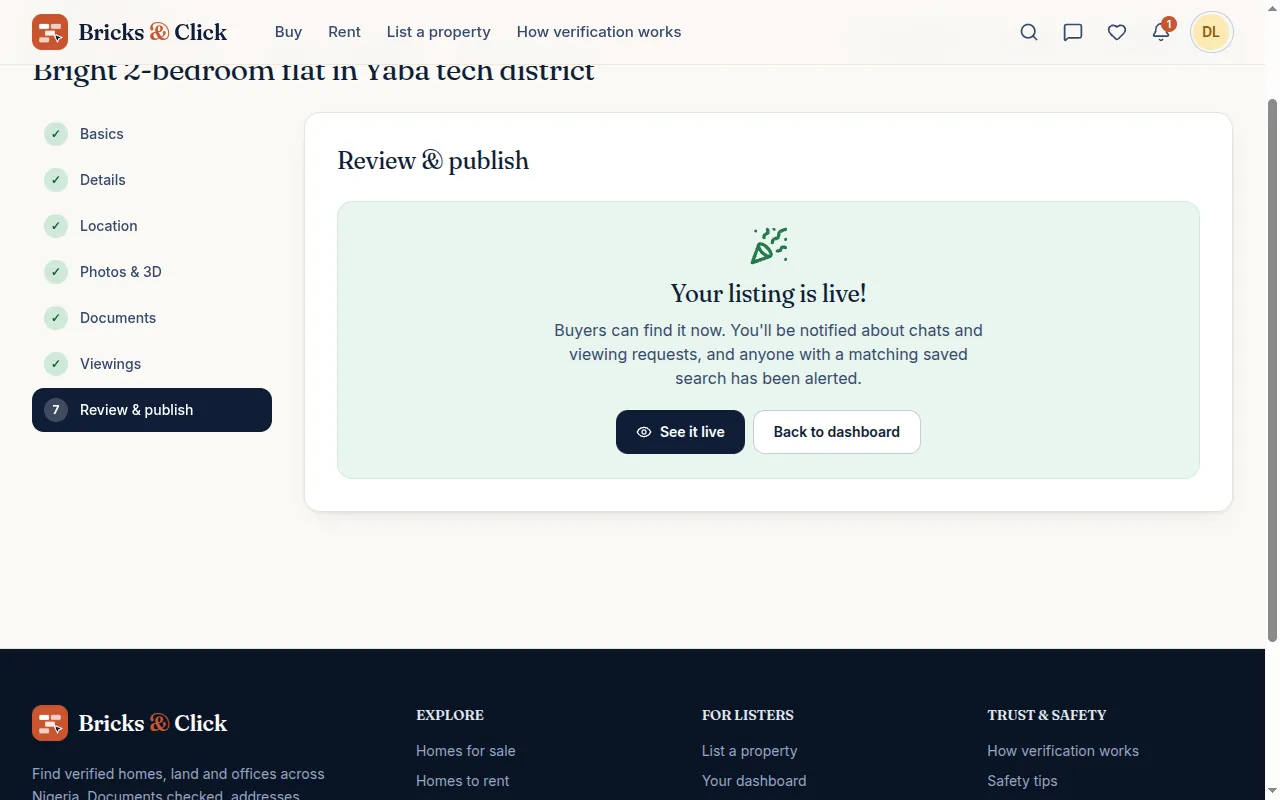The image size is (1280, 800).
Task: Click the Photos & 3D checkmark icon
Action: pyautogui.click(x=56, y=272)
